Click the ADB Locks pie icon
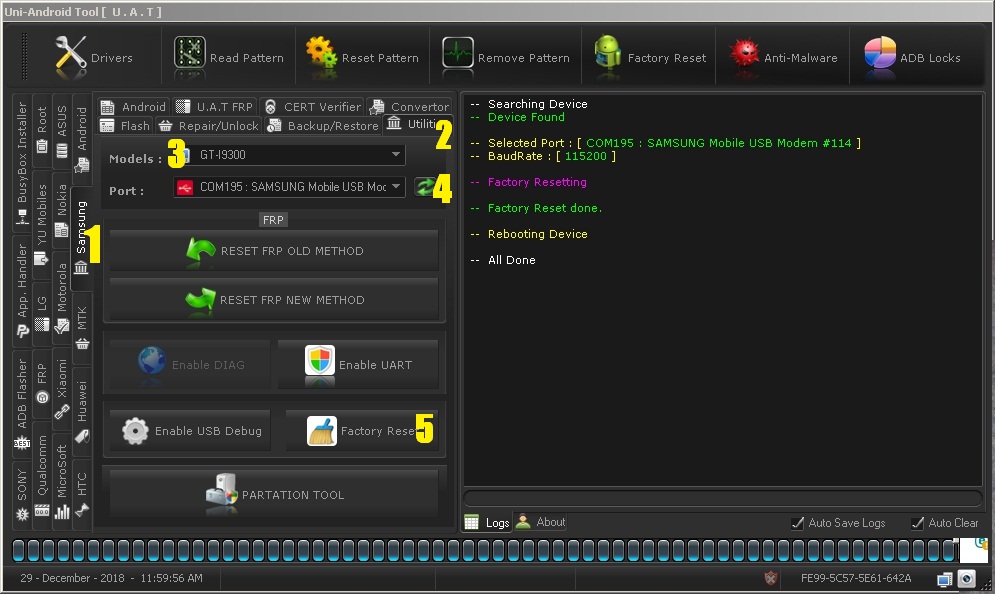This screenshot has height=594, width=995. [880, 53]
